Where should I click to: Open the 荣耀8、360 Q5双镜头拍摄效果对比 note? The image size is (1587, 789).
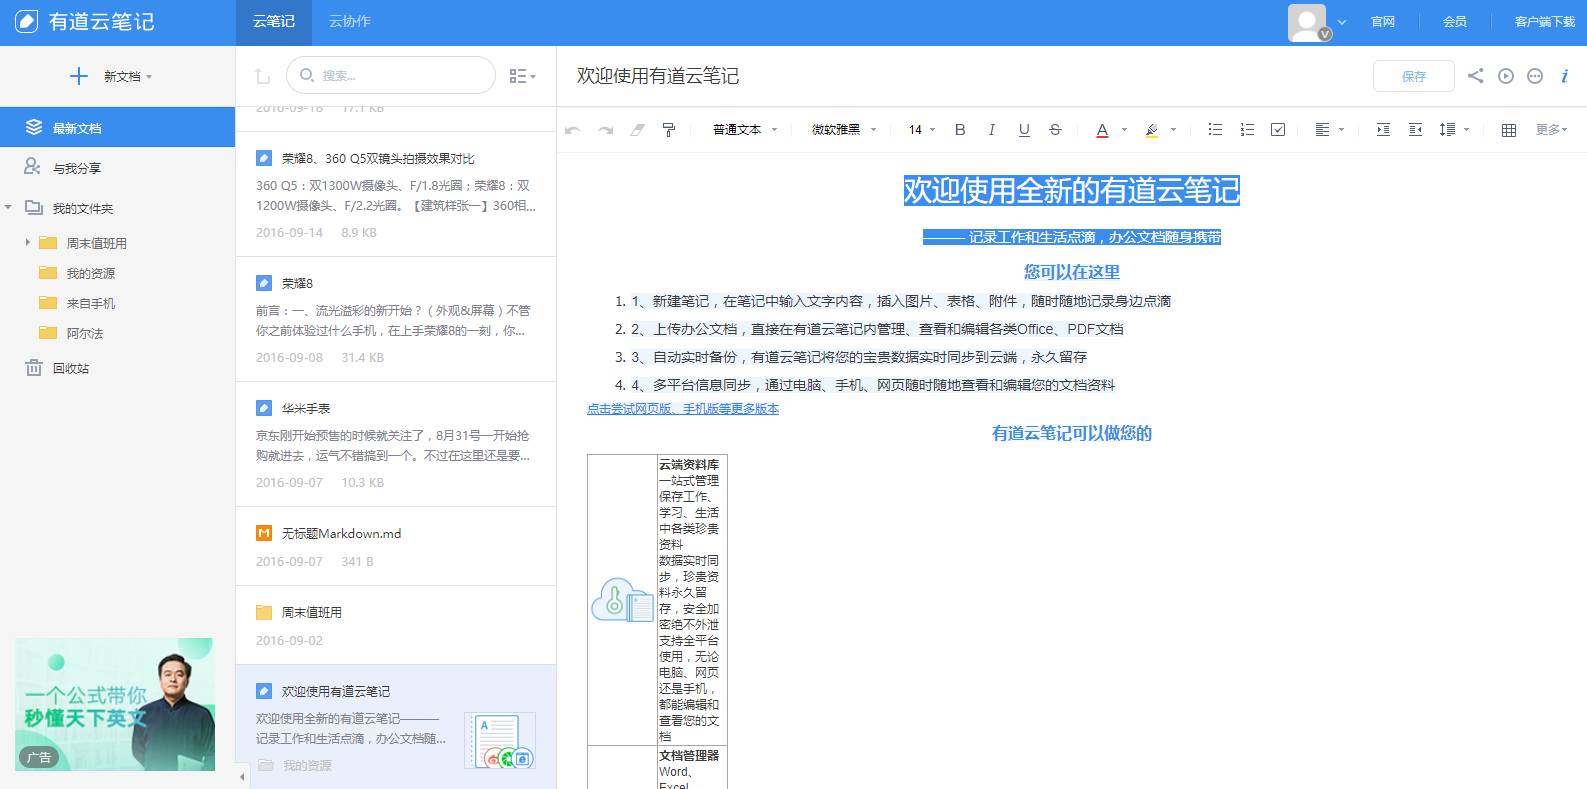396,194
